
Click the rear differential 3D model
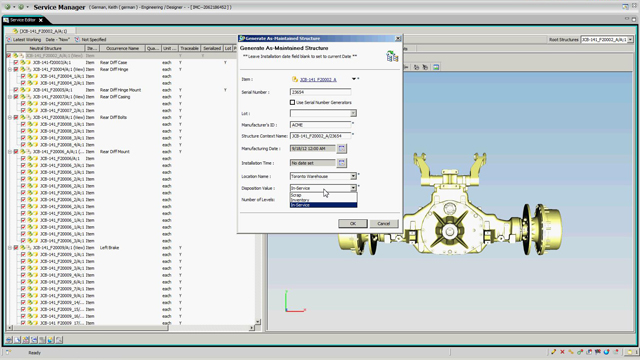pos(450,204)
